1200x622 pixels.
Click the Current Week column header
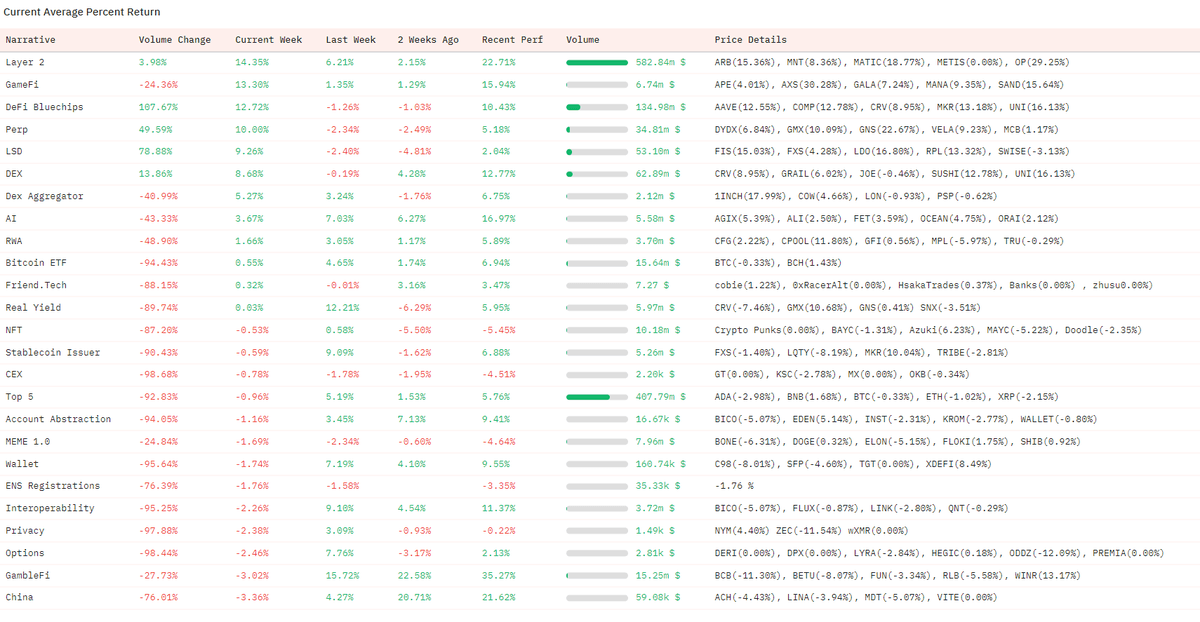pyautogui.click(x=268, y=40)
